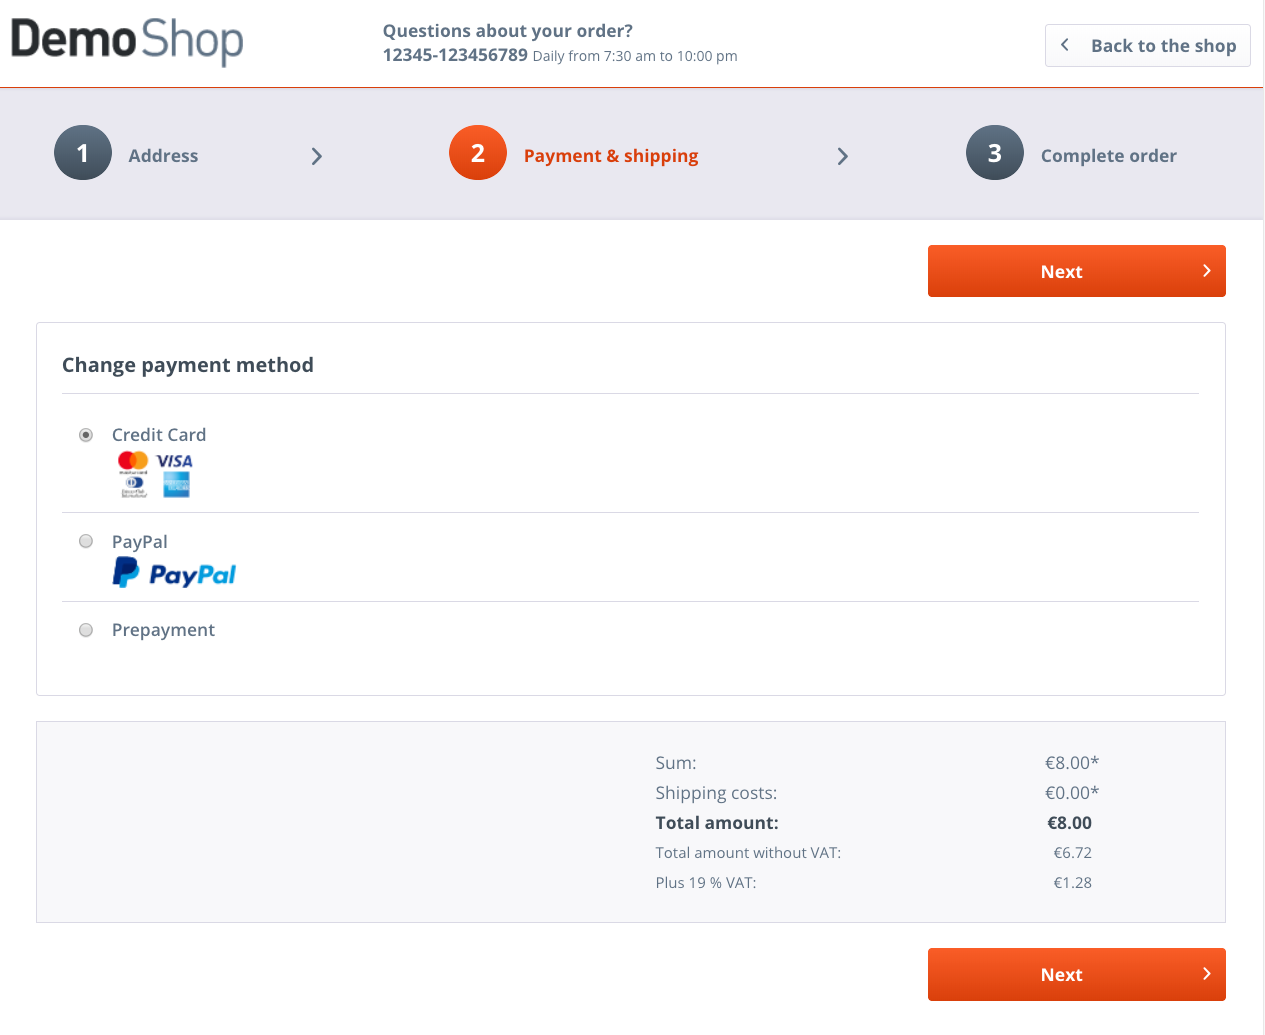
Task: Choose the Prepayment radio option
Action: click(86, 630)
